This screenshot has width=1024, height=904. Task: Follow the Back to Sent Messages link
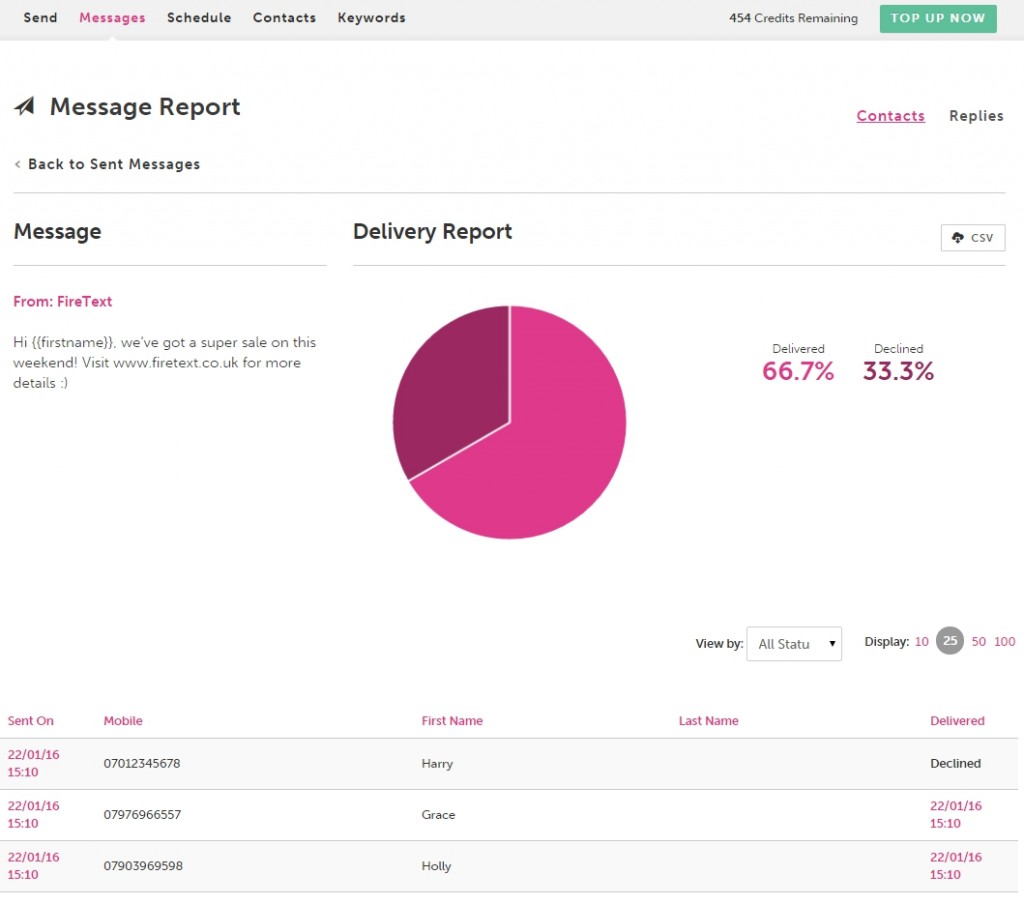(113, 163)
